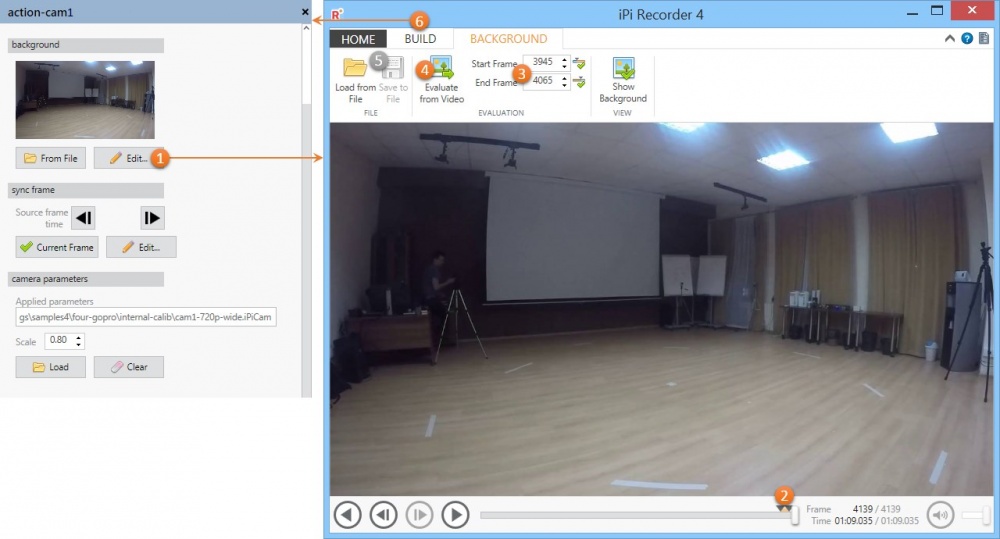Load camera parameters
The width and height of the screenshot is (1000, 539).
pos(50,367)
